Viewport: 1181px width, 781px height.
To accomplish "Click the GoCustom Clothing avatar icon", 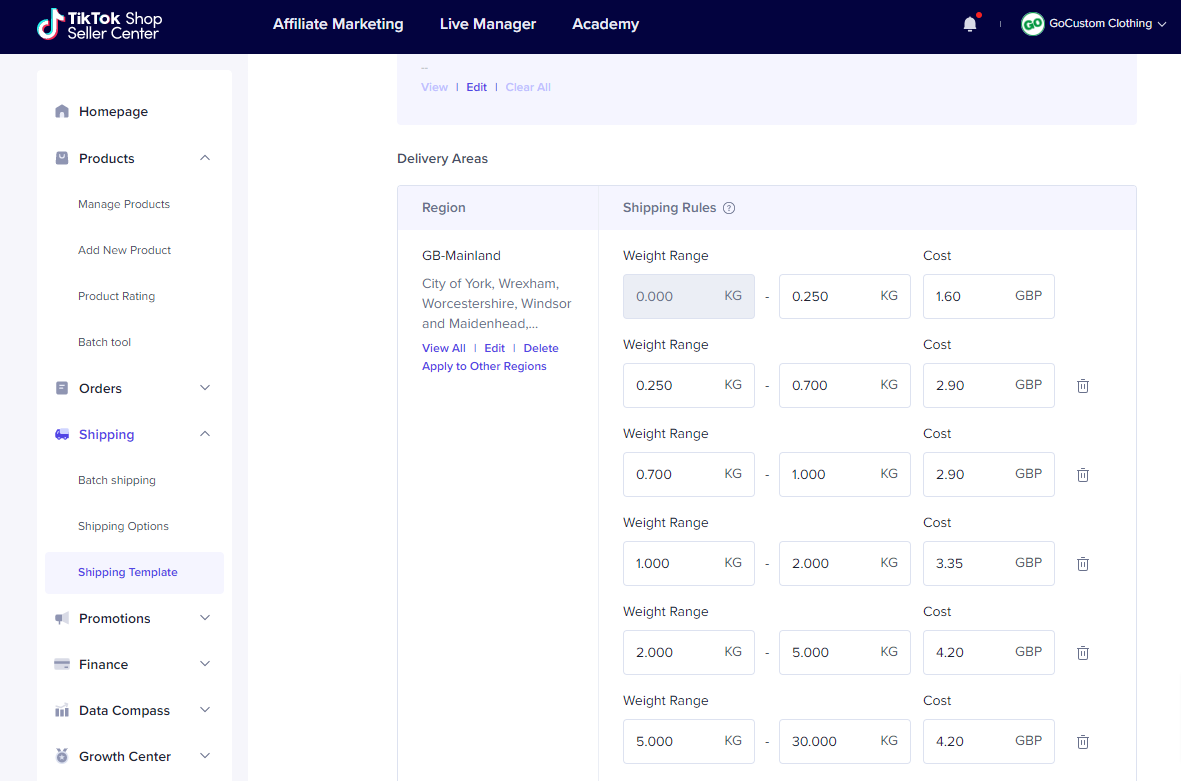I will click(x=1032, y=24).
